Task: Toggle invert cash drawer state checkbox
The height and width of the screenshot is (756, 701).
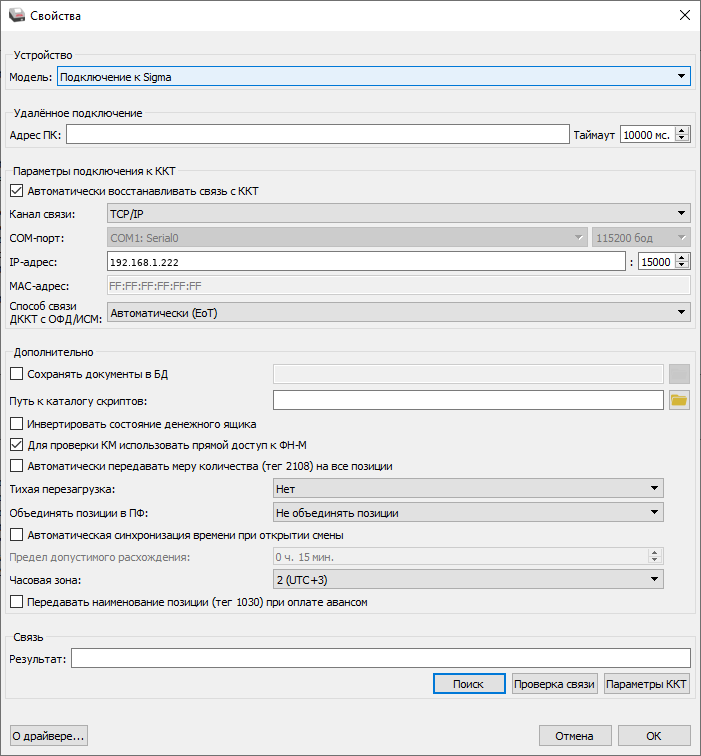Action: point(16,424)
